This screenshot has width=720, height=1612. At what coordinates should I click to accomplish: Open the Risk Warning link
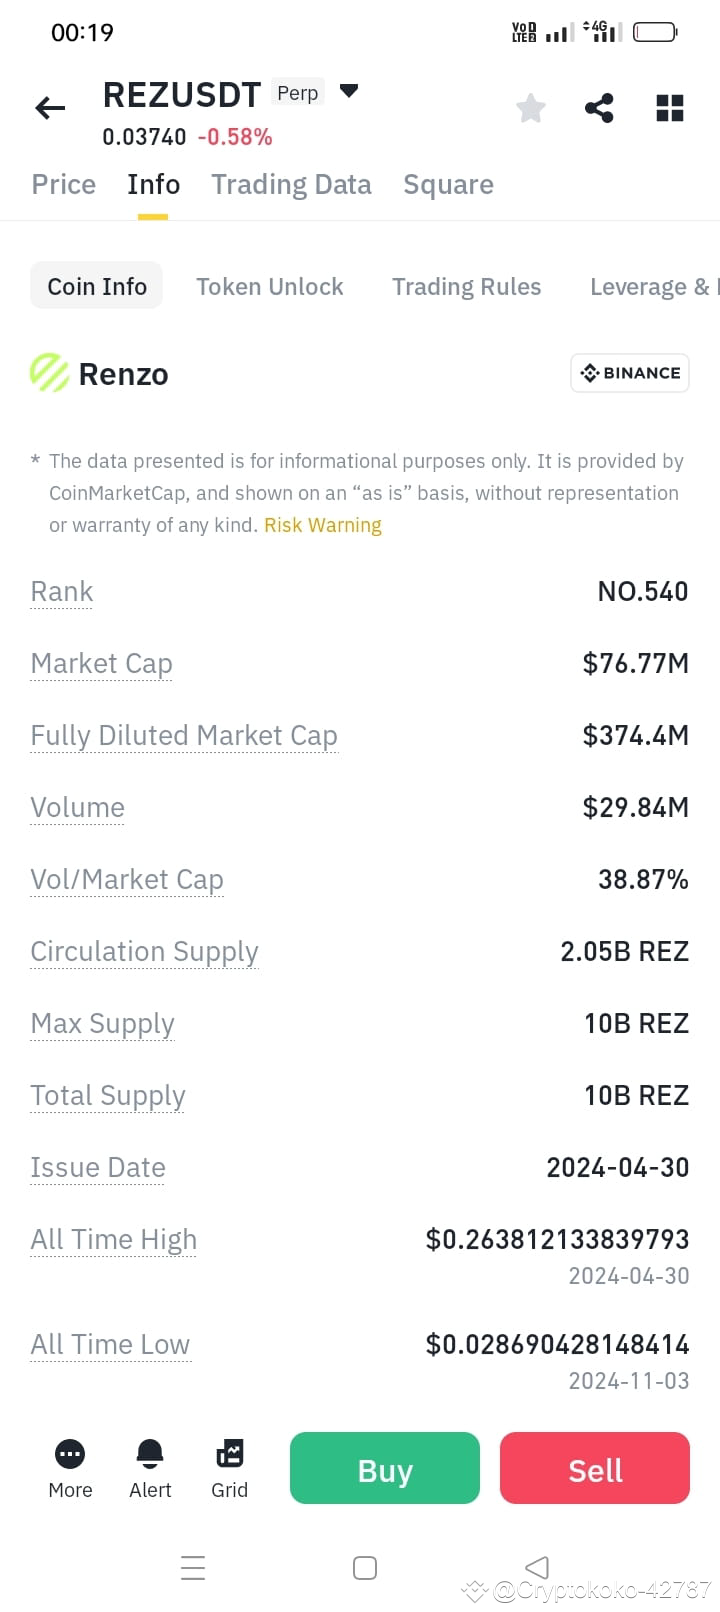(x=322, y=524)
